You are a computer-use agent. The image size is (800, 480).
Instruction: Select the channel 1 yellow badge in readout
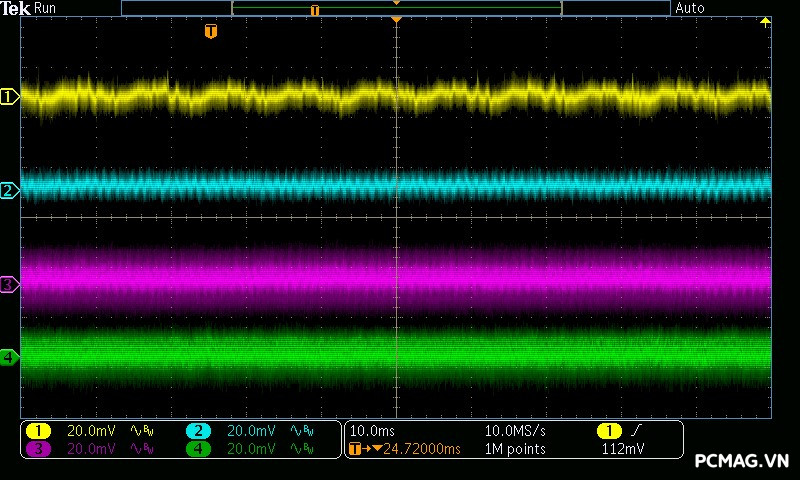coord(37,430)
